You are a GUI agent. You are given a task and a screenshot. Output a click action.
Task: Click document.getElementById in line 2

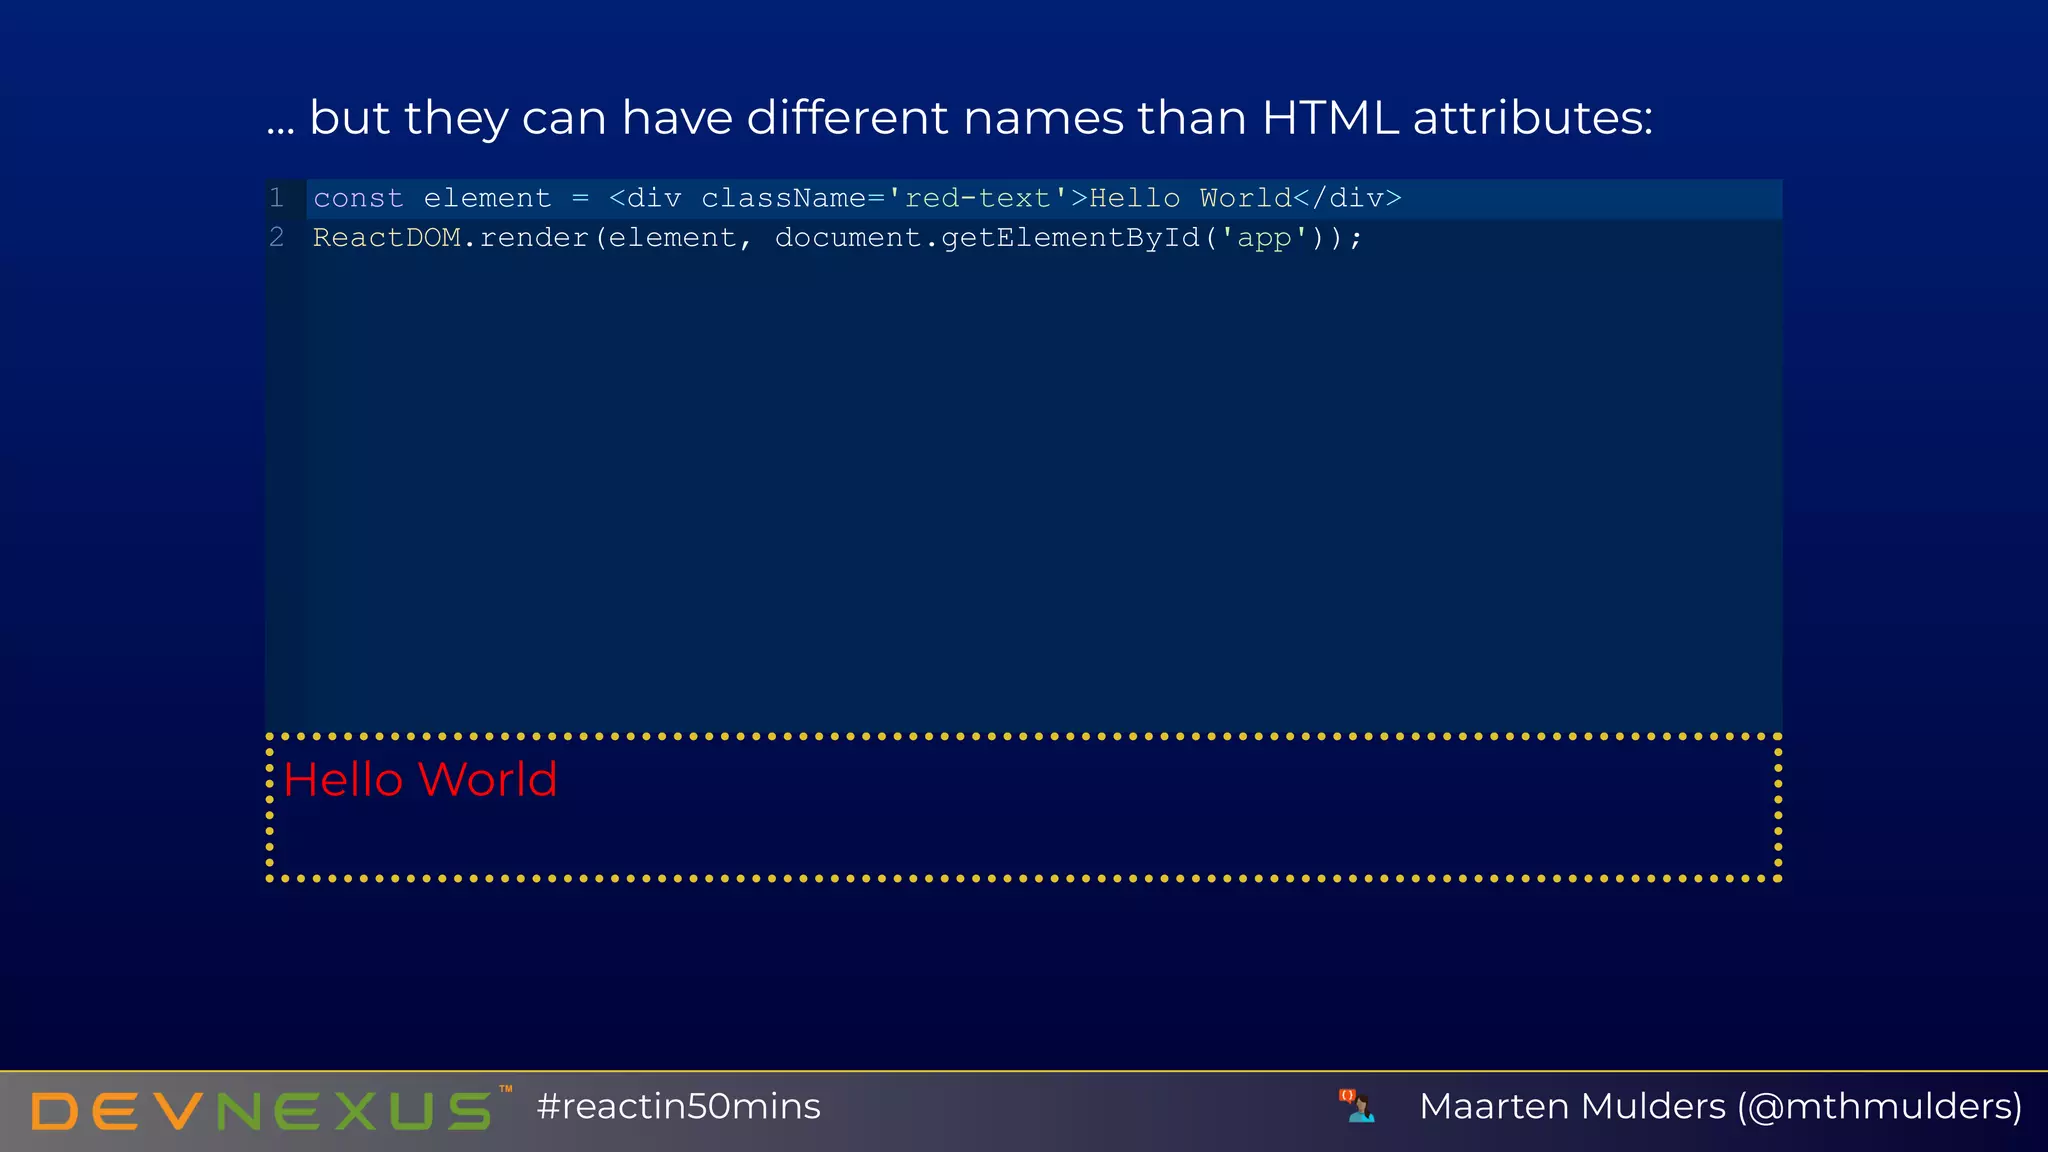point(987,238)
